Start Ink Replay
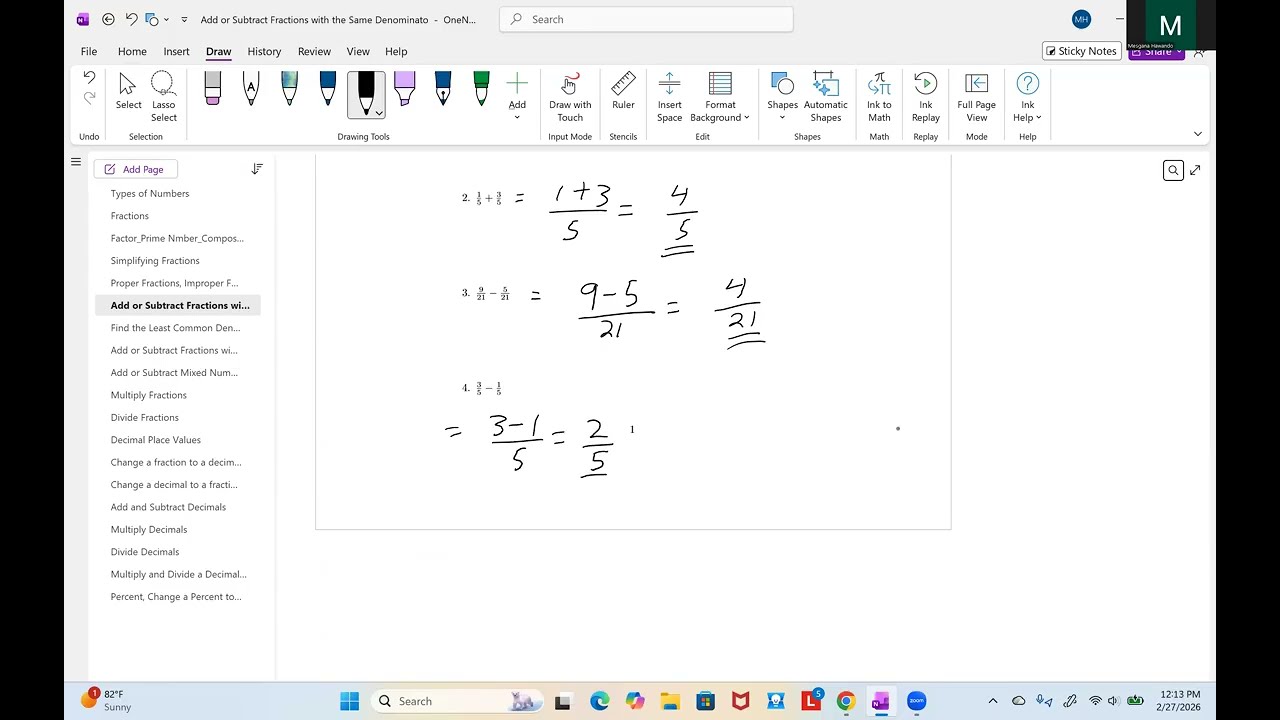Image resolution: width=1280 pixels, height=720 pixels. click(x=926, y=97)
